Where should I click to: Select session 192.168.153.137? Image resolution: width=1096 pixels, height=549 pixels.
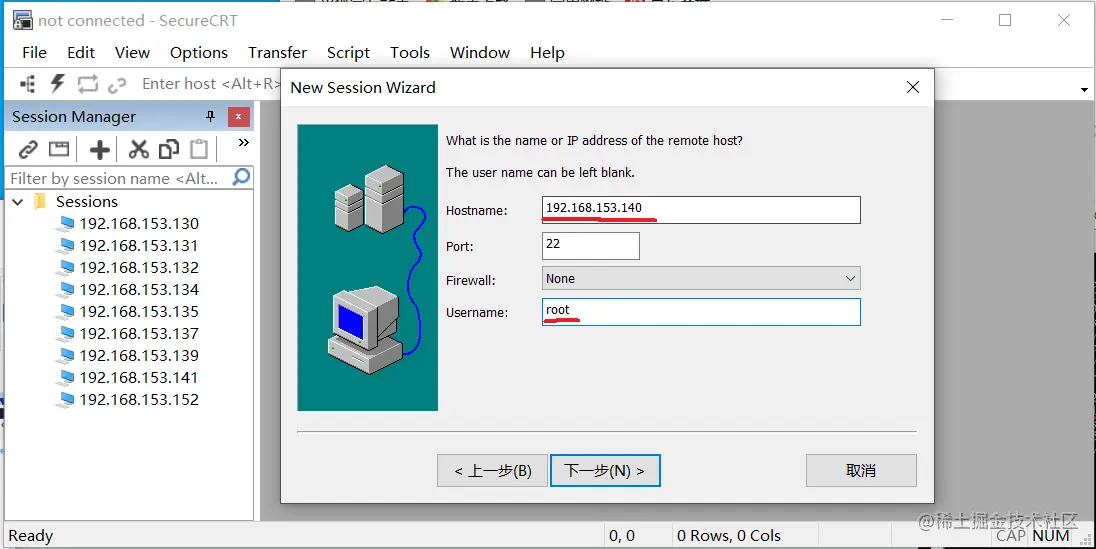coord(139,334)
